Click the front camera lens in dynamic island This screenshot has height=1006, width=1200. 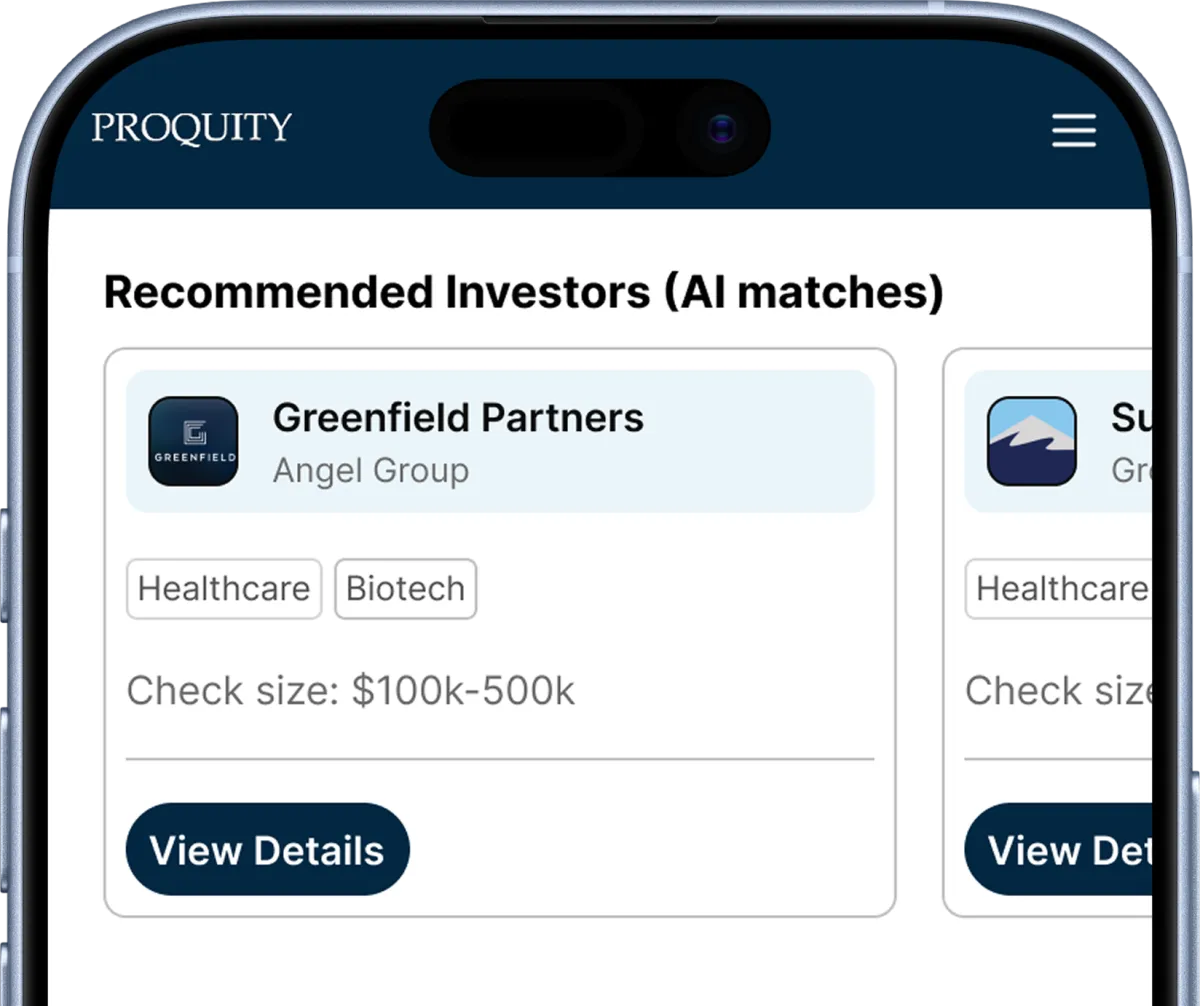[722, 129]
